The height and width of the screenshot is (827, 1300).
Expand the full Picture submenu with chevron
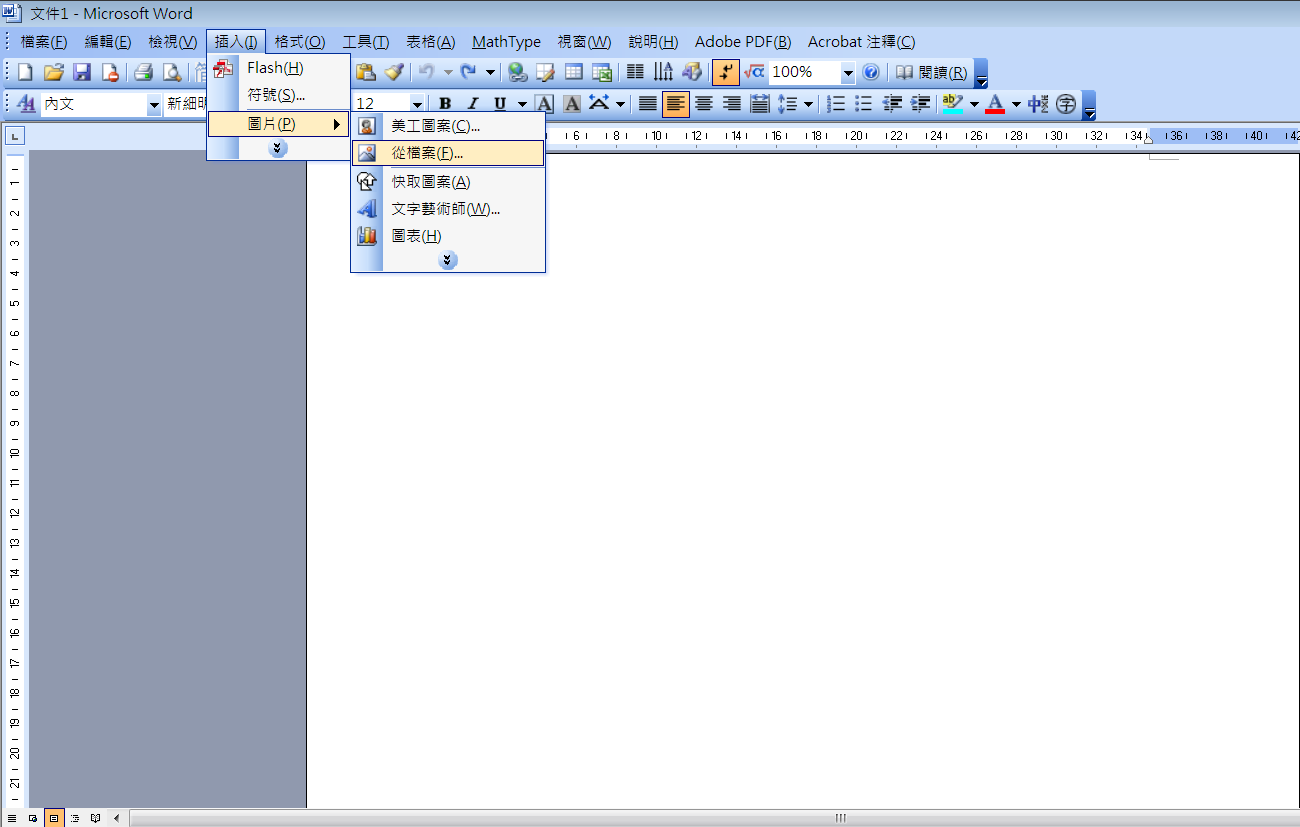448,260
